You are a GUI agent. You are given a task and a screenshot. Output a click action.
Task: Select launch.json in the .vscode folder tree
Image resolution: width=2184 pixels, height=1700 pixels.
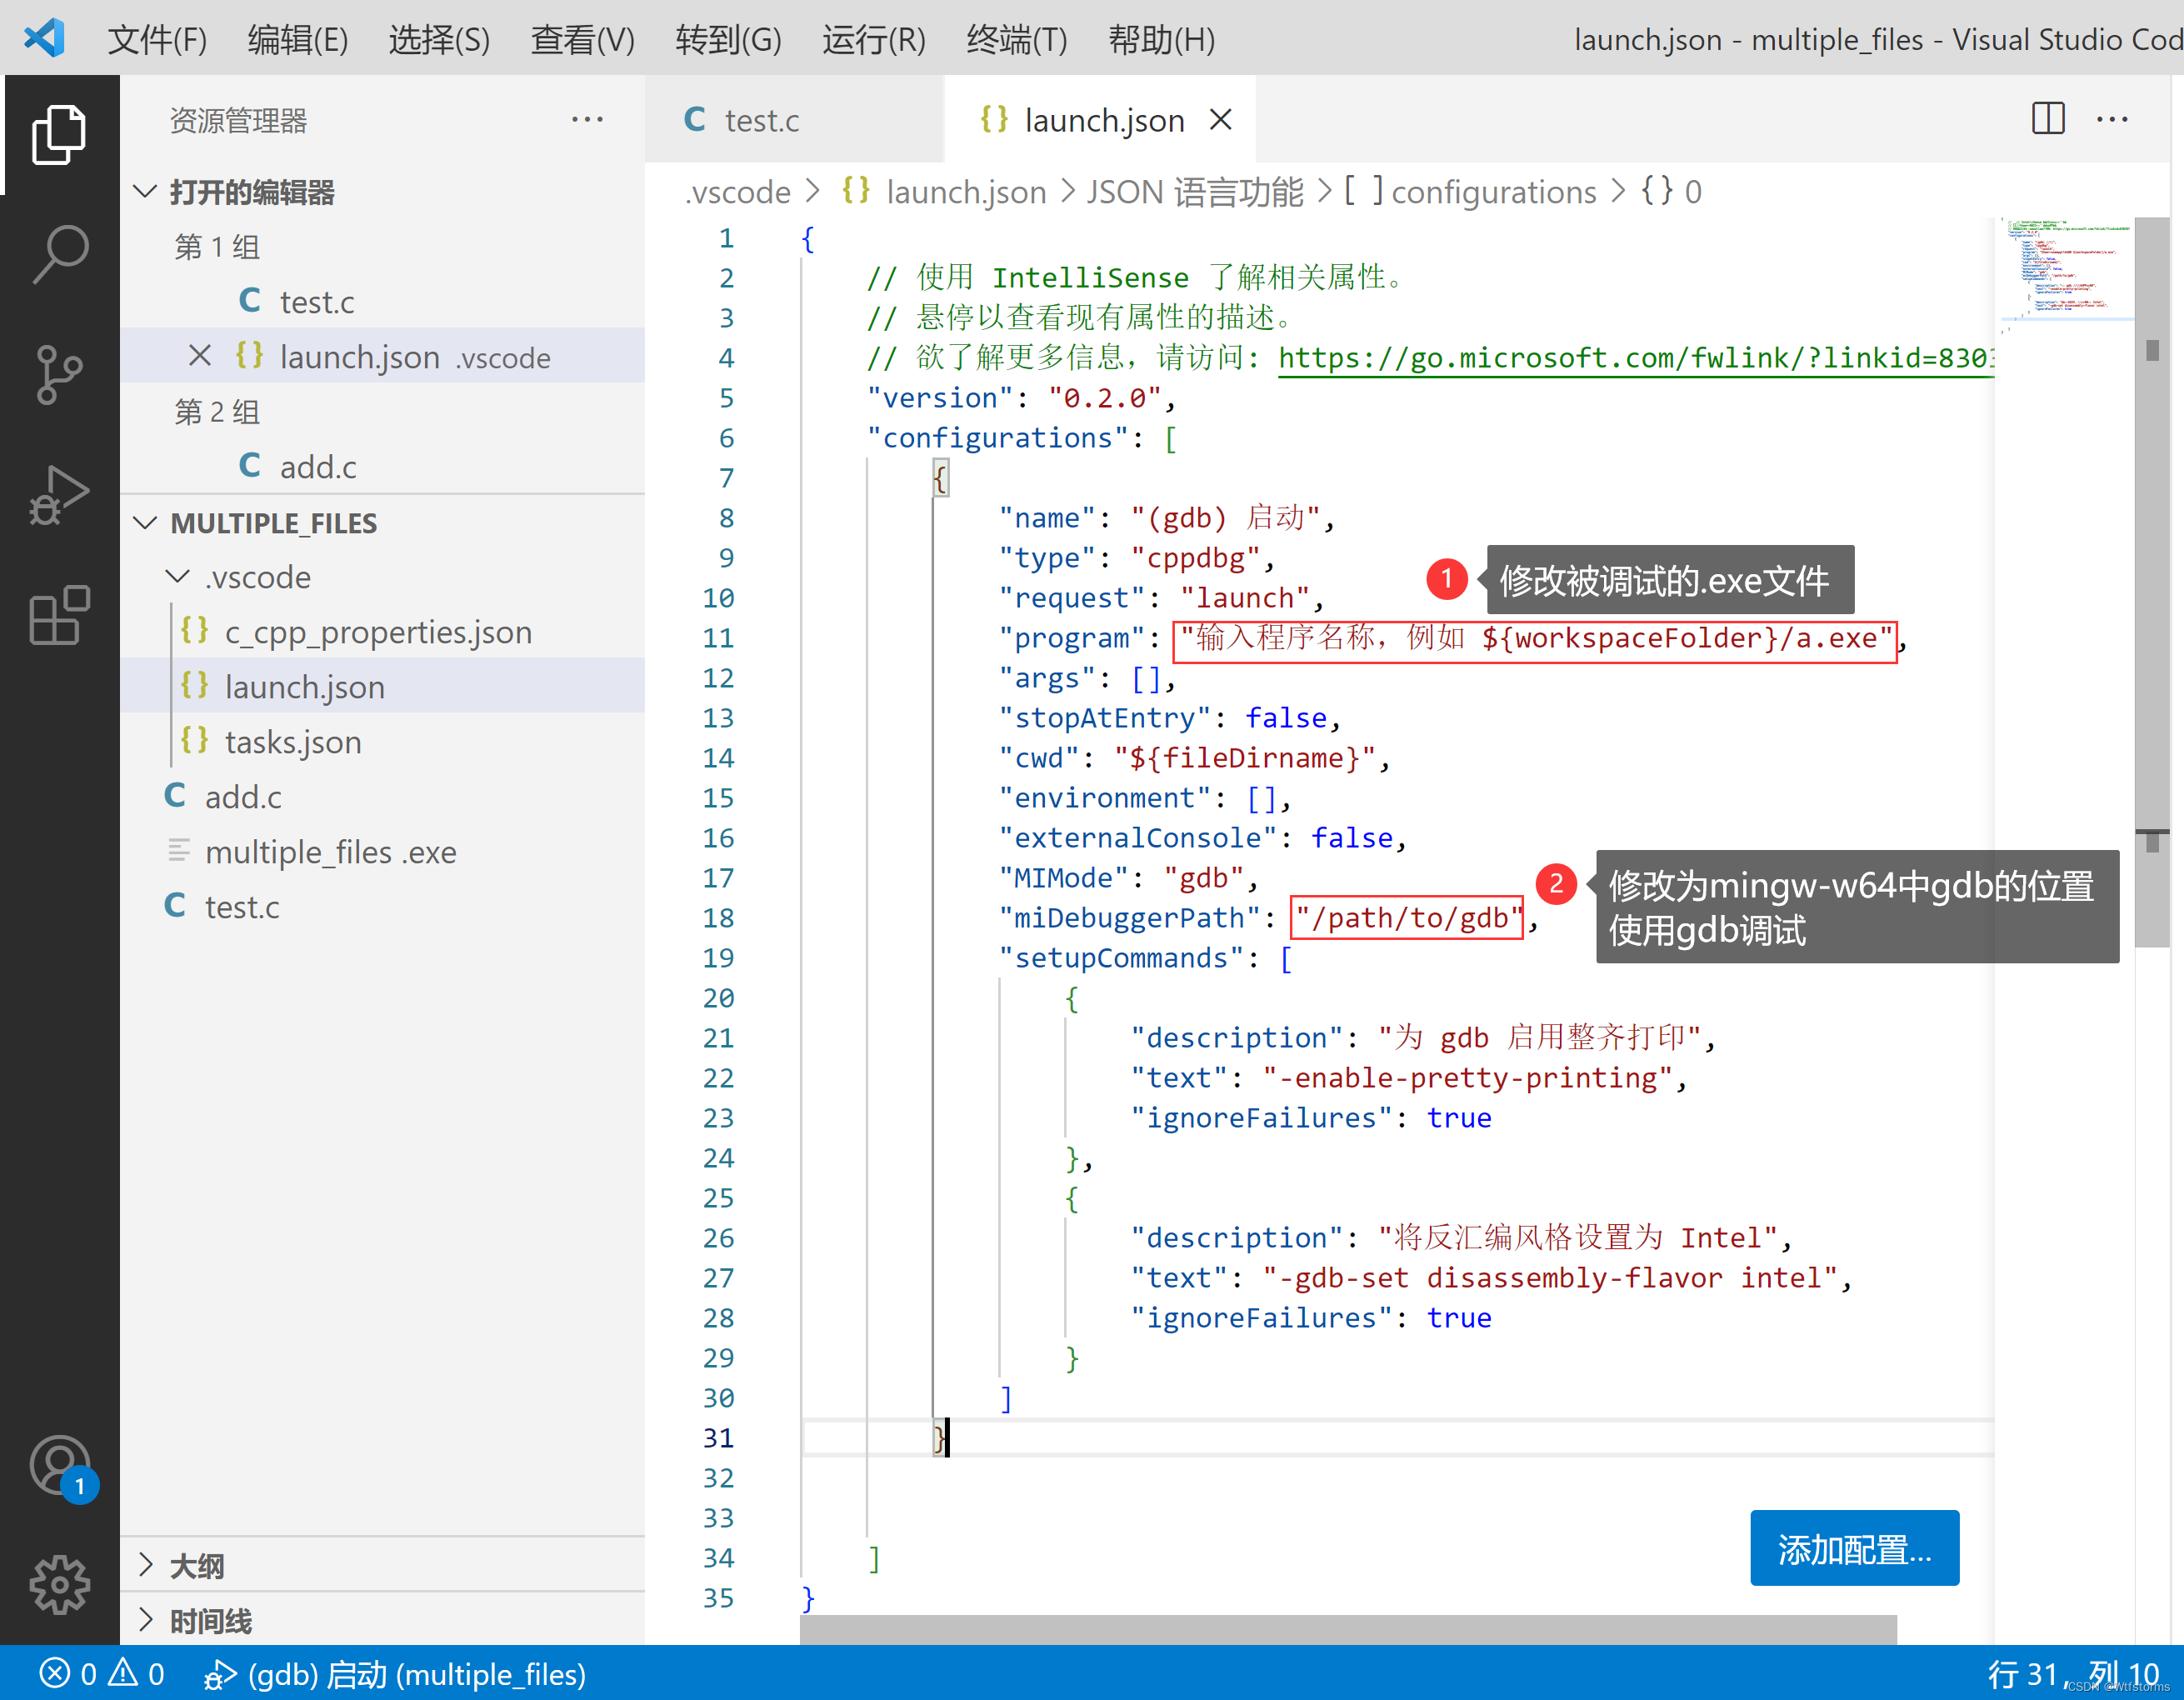tap(382, 686)
